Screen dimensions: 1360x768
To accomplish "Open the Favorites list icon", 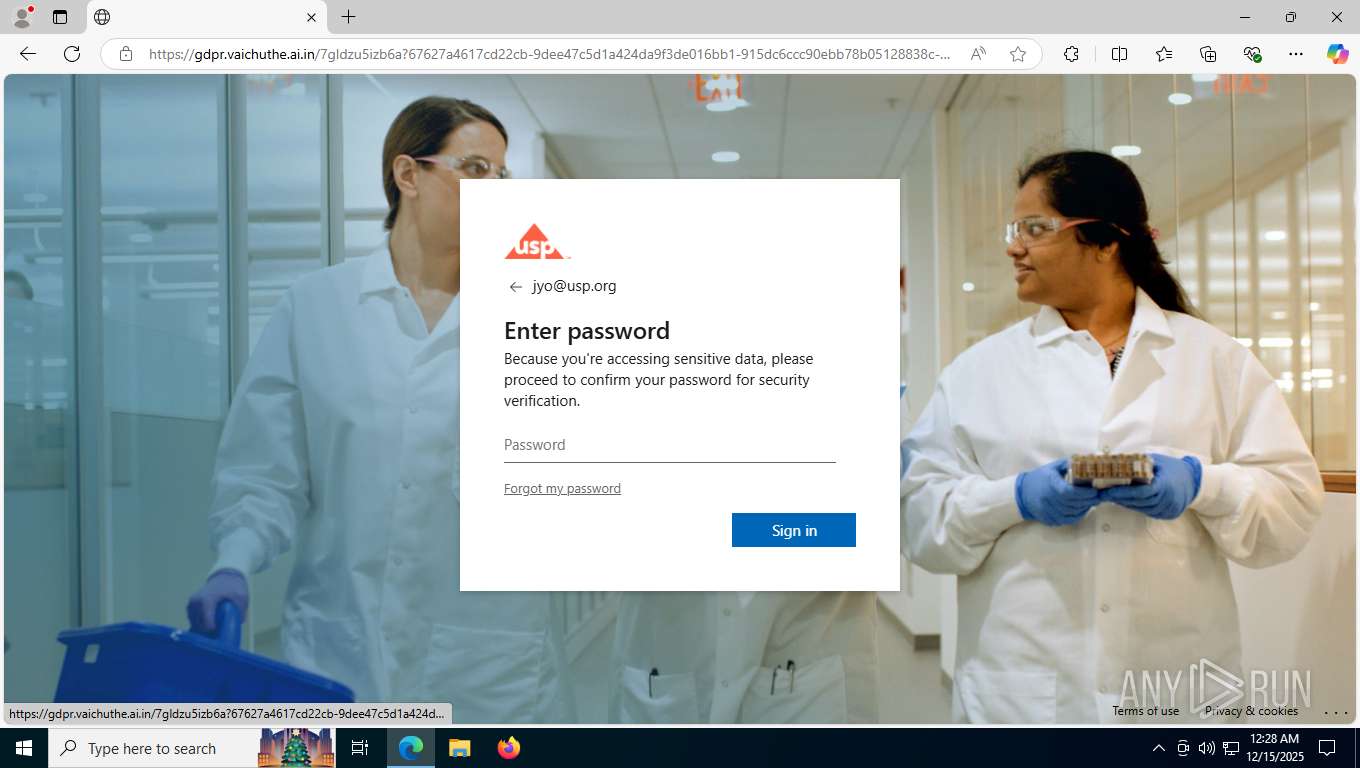I will click(1164, 54).
